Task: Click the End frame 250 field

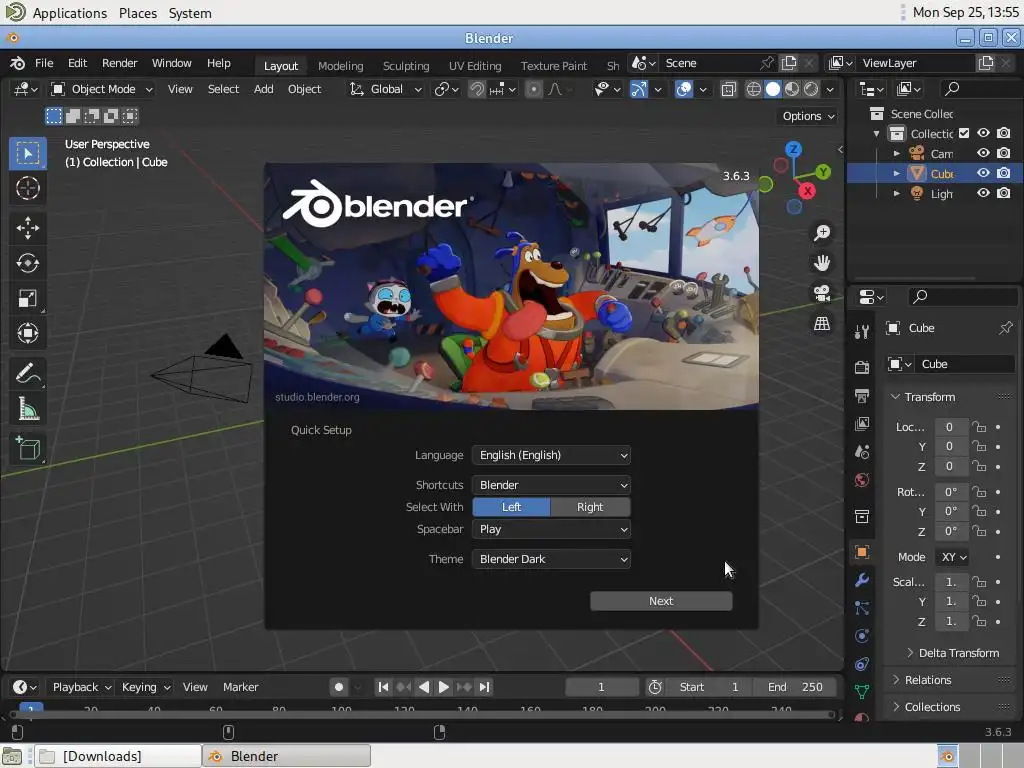Action: tap(795, 687)
